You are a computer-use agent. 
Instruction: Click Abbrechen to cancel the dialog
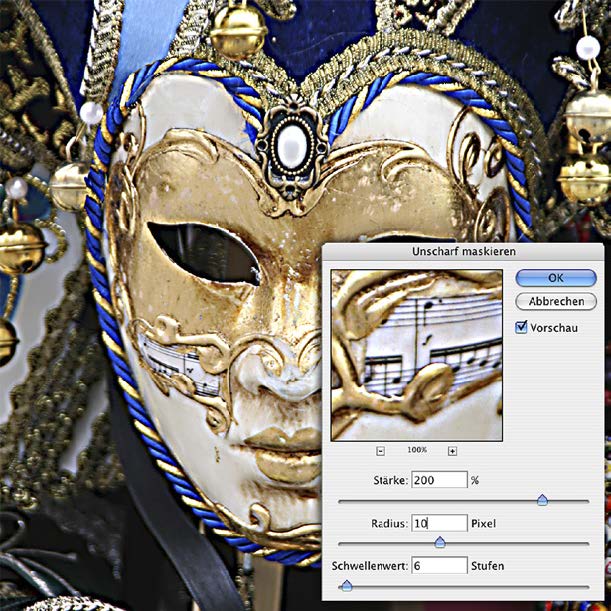(556, 301)
